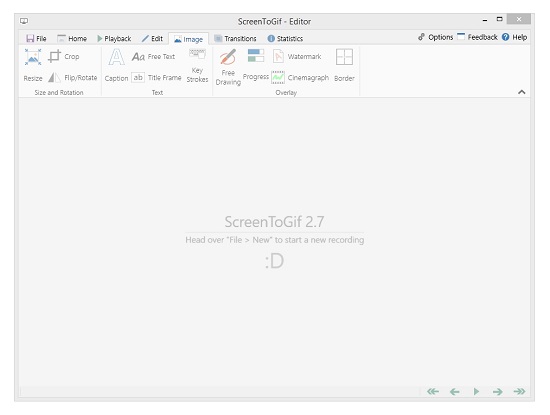Switch to the Playback tab
The height and width of the screenshot is (415, 550).
[x=114, y=39]
